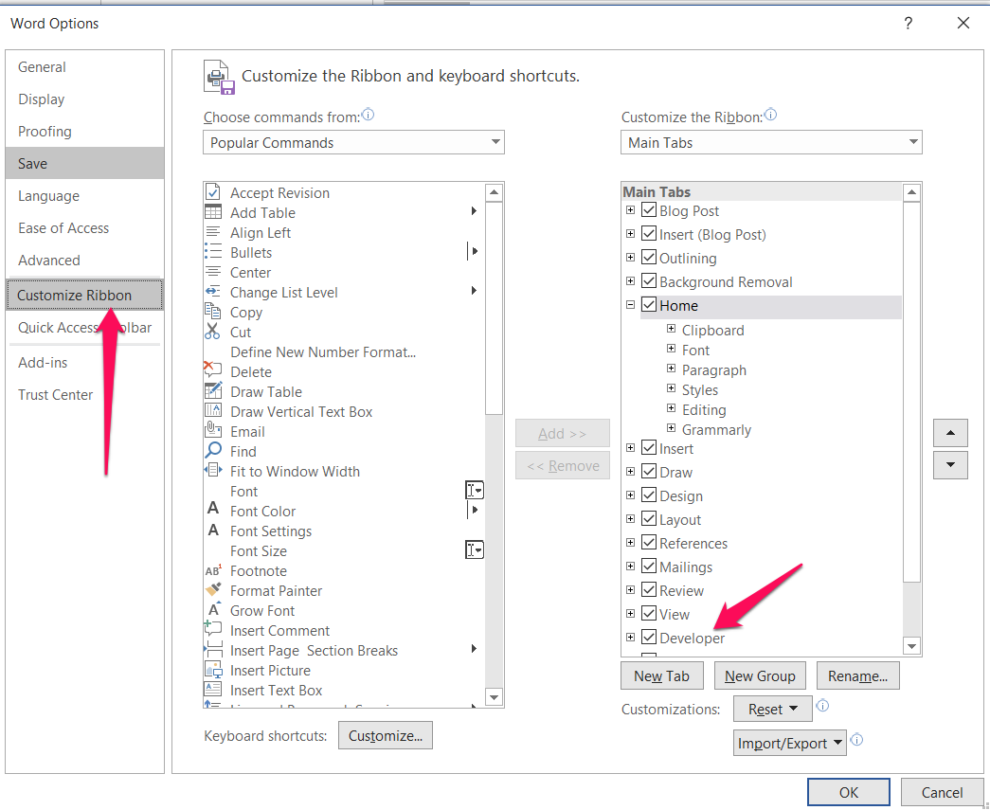Click the New Tab button
Image resolution: width=990 pixels, height=810 pixels.
pyautogui.click(x=661, y=675)
